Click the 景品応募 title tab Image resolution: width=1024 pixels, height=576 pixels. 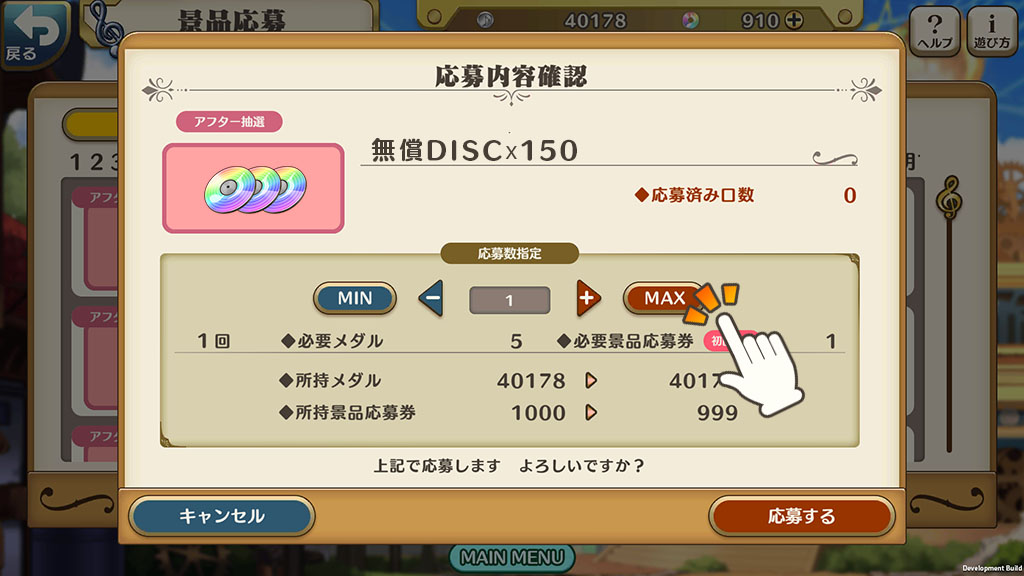point(232,20)
